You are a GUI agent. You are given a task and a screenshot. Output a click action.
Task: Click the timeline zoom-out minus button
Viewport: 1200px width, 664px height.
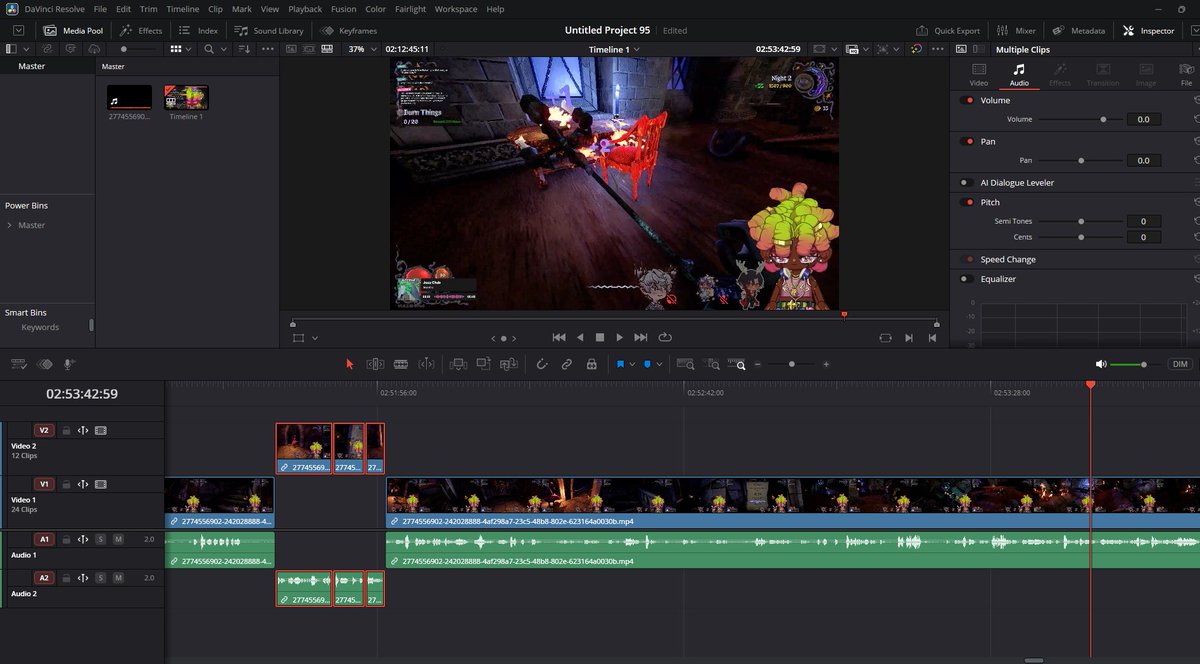[x=758, y=365]
